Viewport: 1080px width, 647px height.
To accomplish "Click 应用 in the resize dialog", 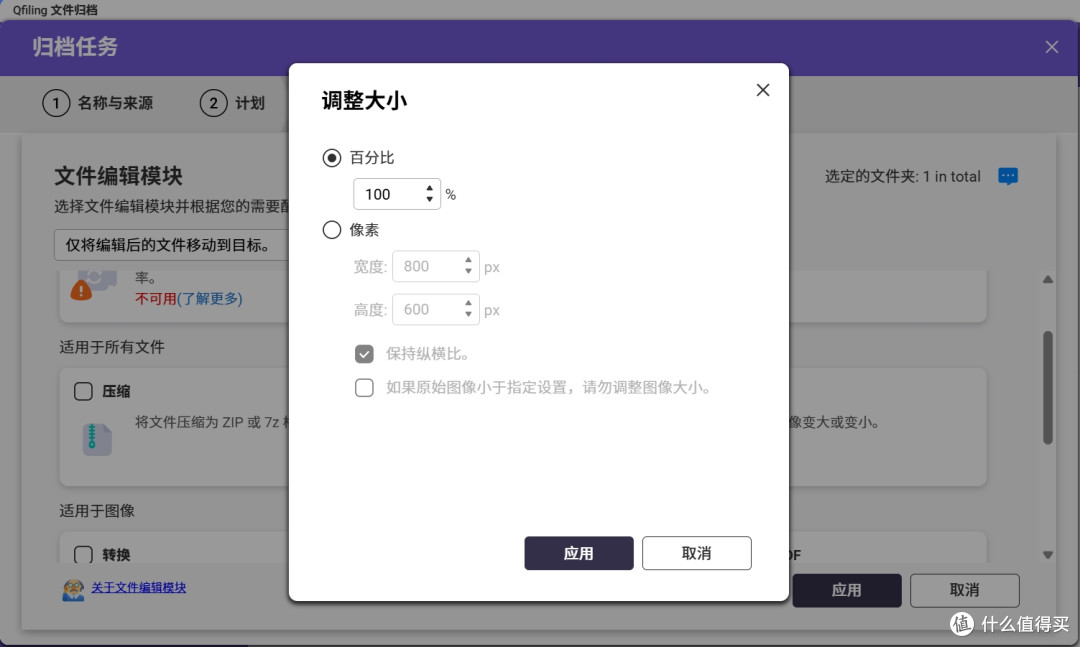I will coord(579,553).
